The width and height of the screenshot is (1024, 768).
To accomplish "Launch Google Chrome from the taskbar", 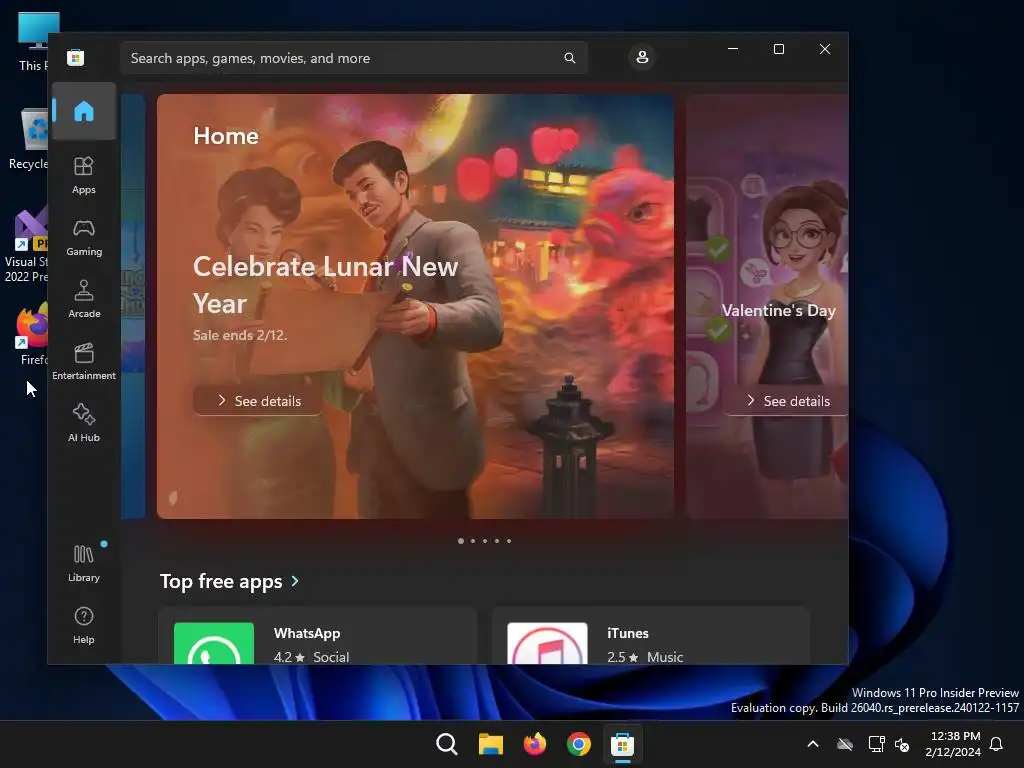I will tap(579, 744).
